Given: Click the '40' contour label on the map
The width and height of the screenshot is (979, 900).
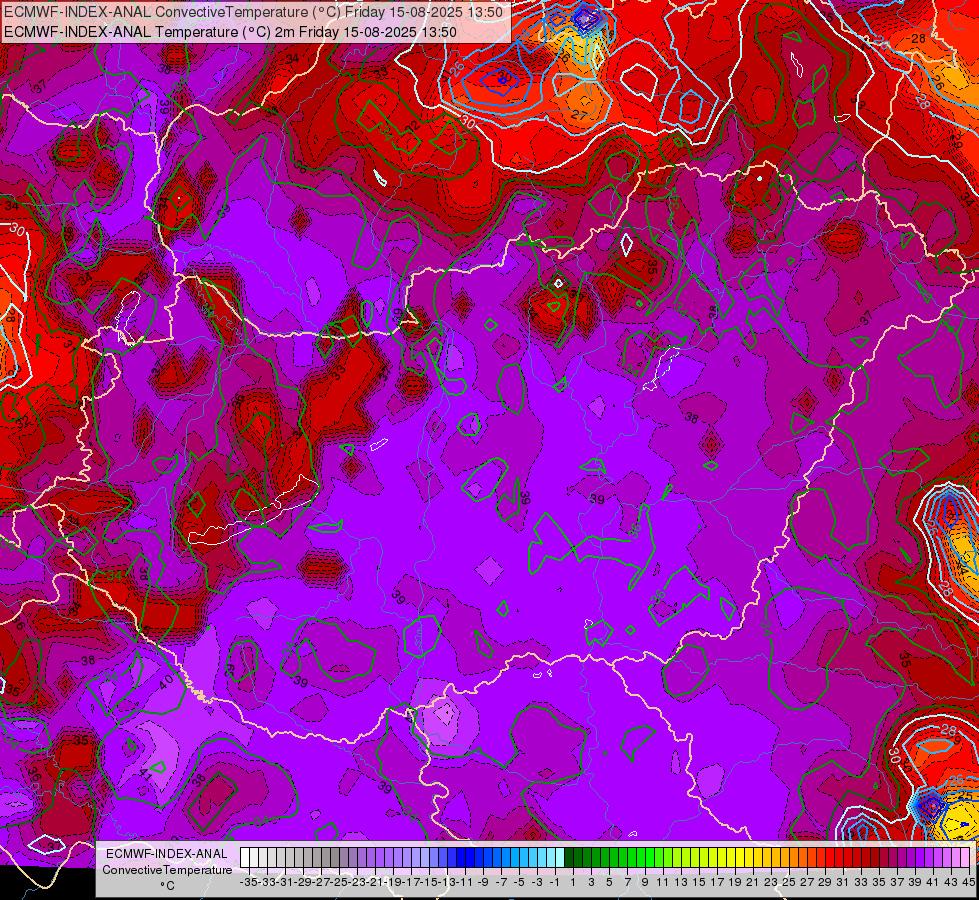Looking at the screenshot, I should [165, 682].
